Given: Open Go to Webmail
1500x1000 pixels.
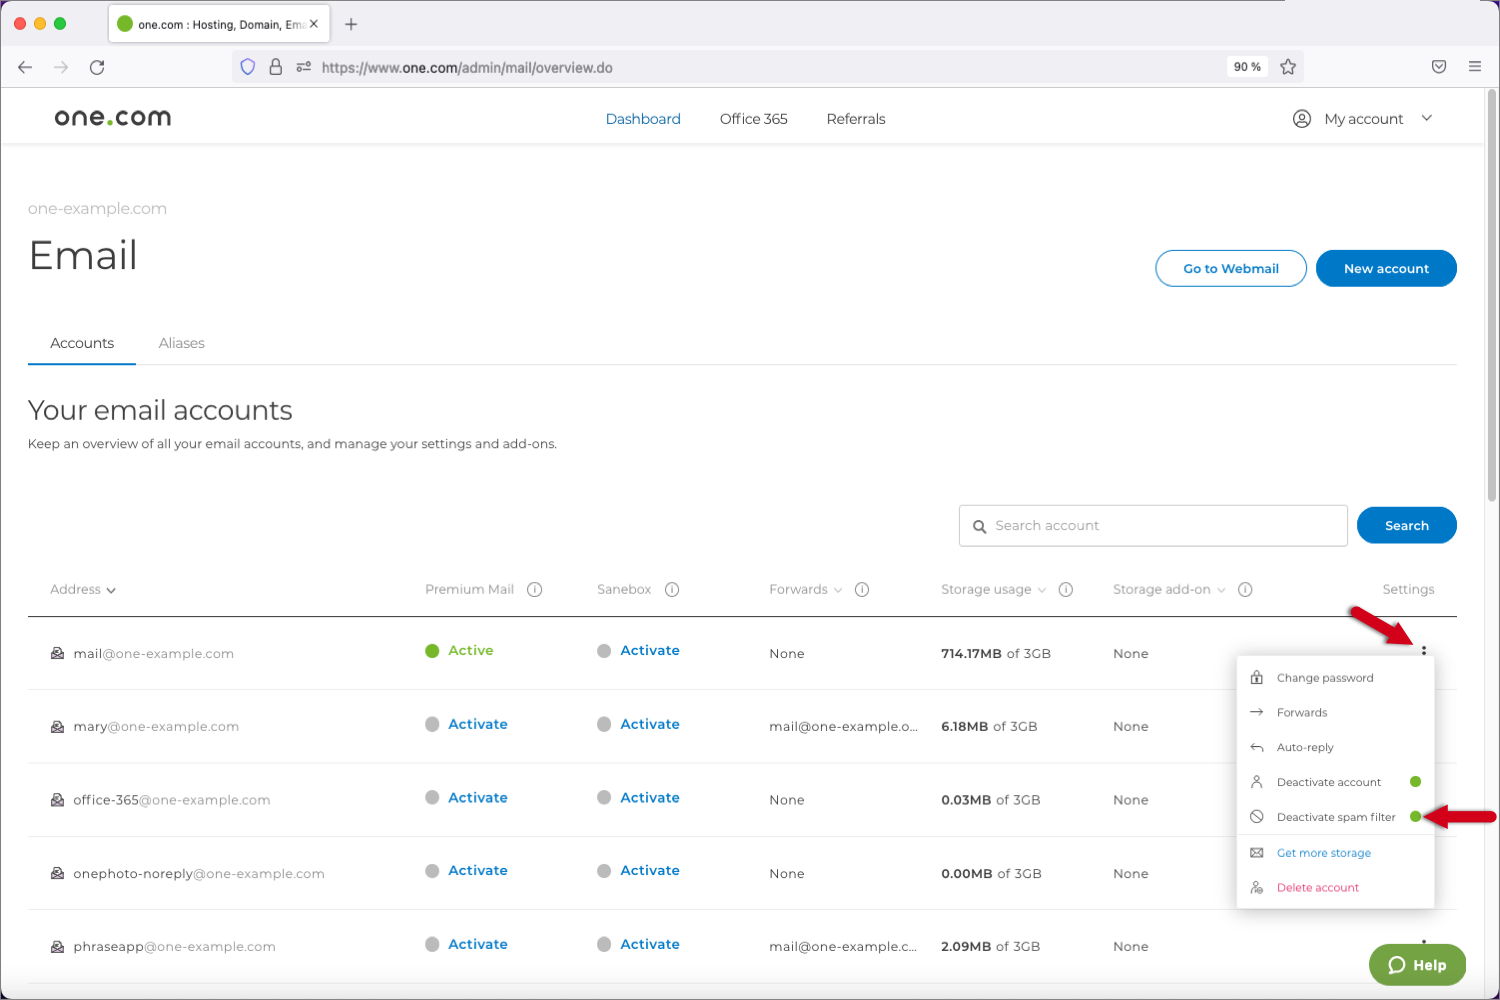Looking at the screenshot, I should tap(1230, 269).
